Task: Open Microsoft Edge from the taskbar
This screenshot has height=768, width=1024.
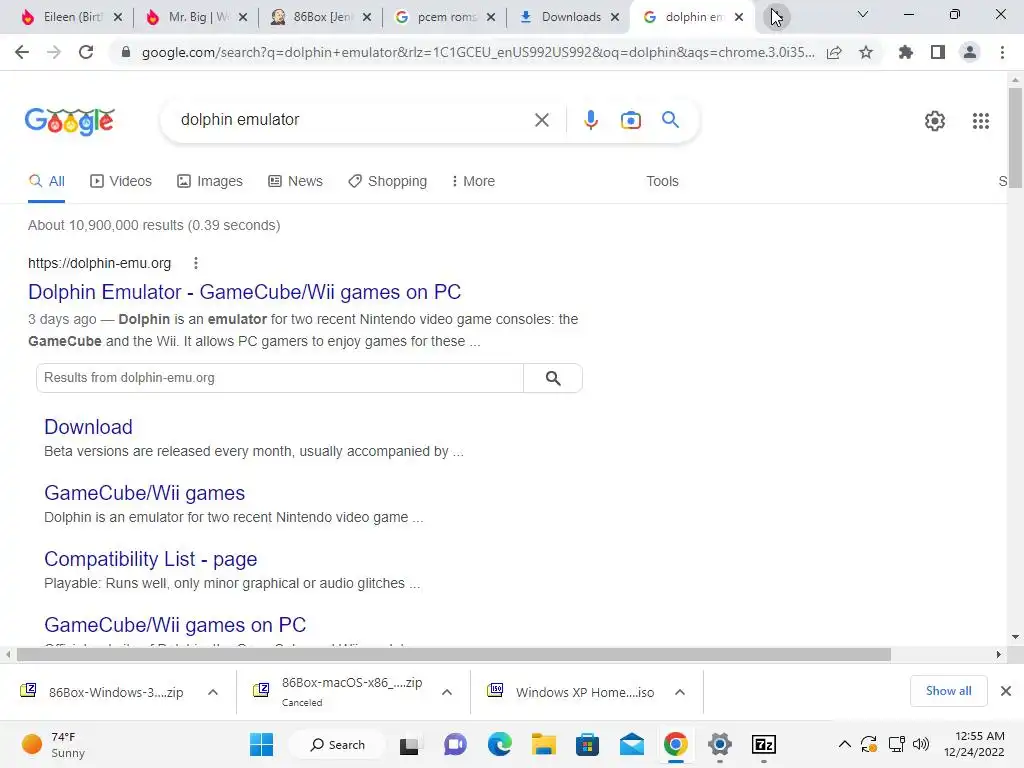Action: pos(500,744)
